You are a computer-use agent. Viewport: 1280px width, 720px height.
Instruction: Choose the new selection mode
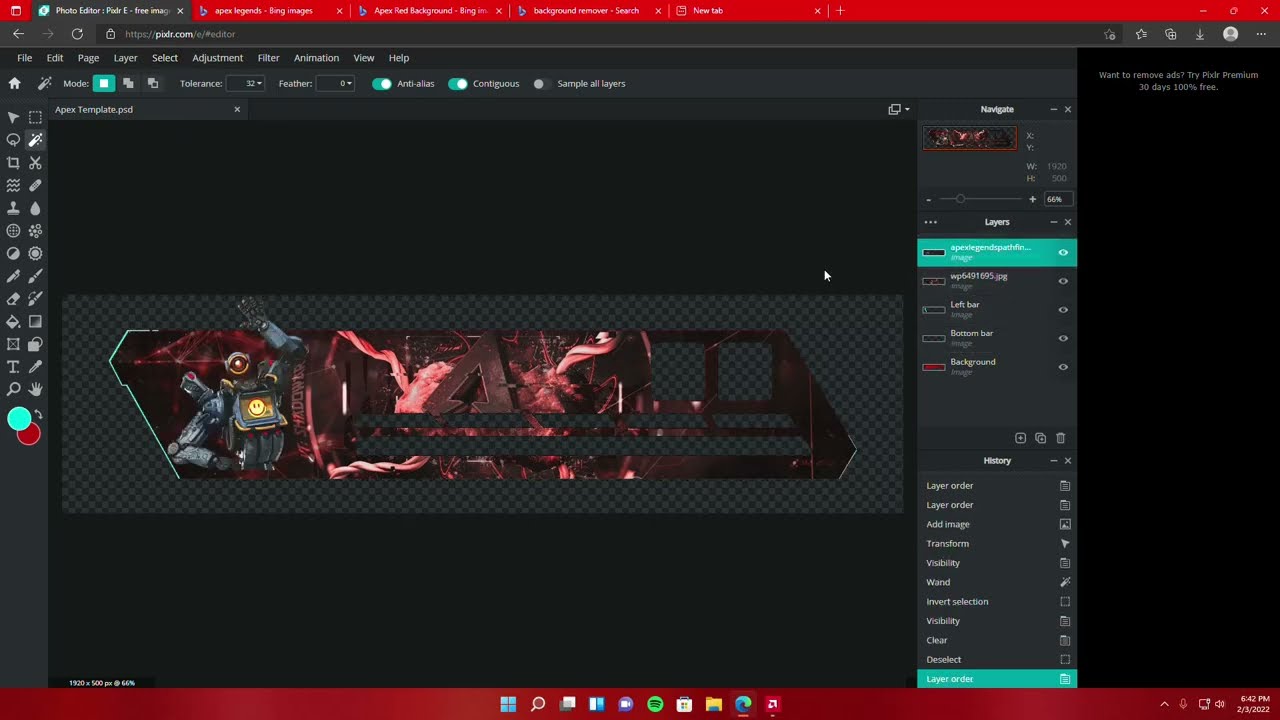coord(103,84)
